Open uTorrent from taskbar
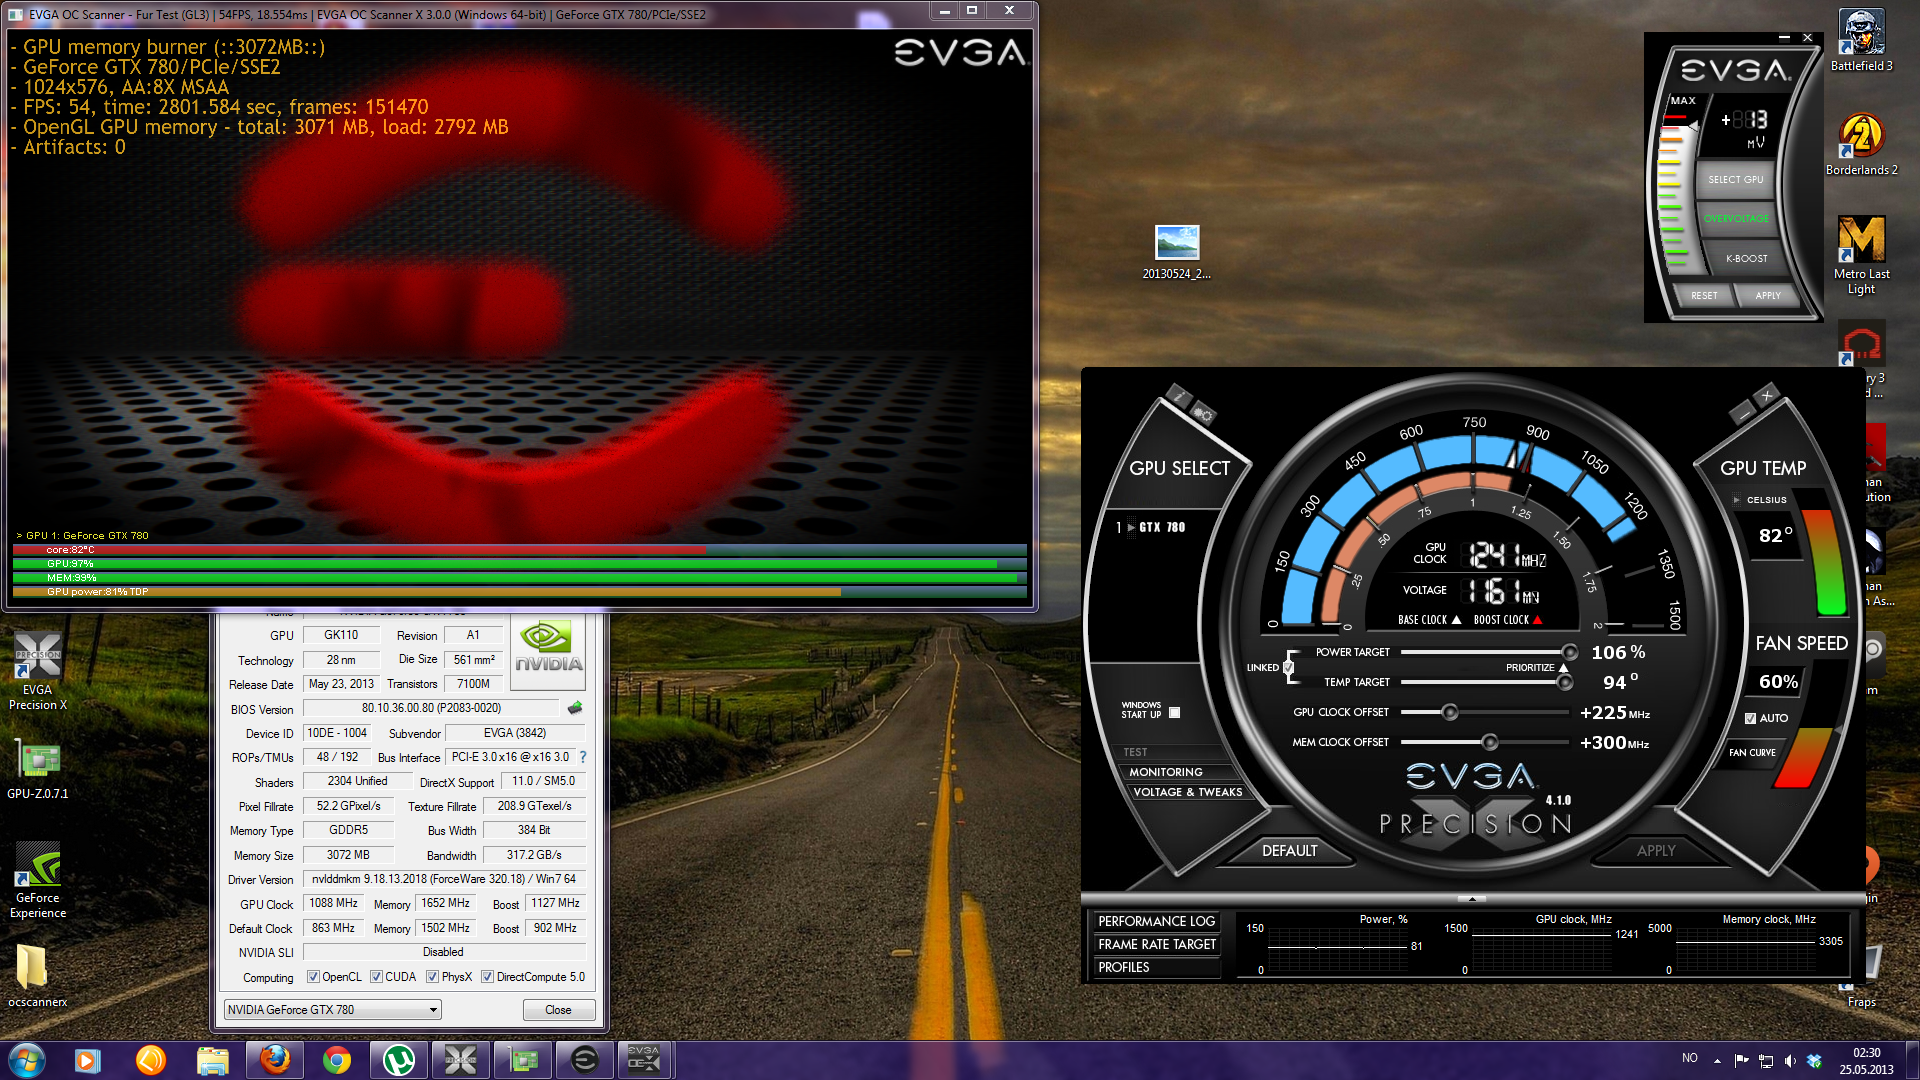The width and height of the screenshot is (1920, 1080). coord(399,1060)
